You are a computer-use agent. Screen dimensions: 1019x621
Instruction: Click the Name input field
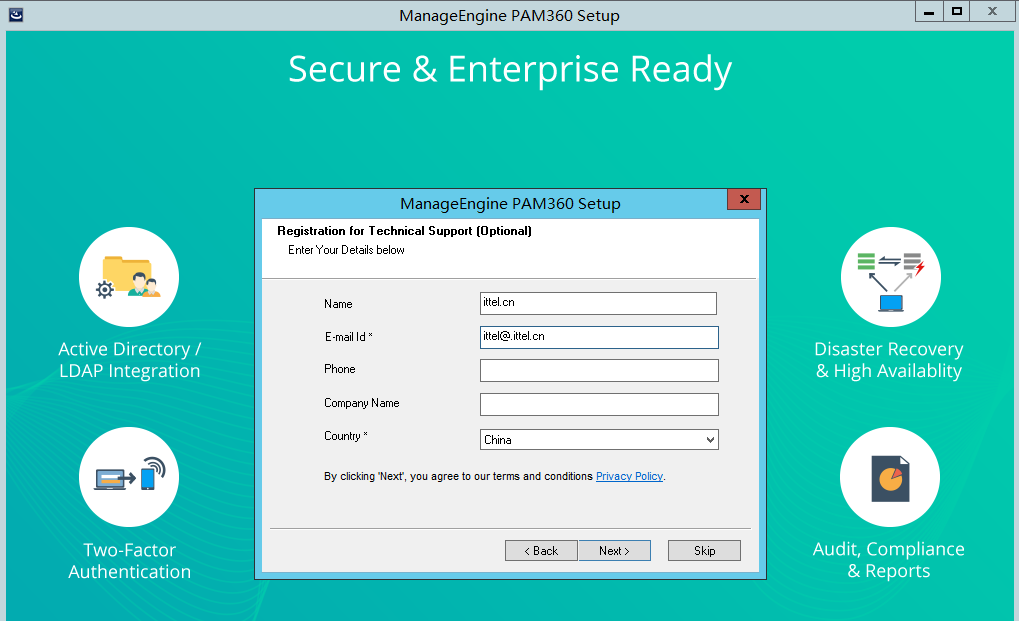598,303
